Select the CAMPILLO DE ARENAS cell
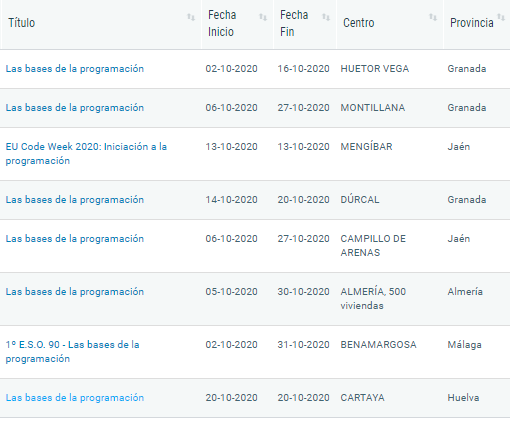Image resolution: width=510 pixels, height=422 pixels. [373, 246]
